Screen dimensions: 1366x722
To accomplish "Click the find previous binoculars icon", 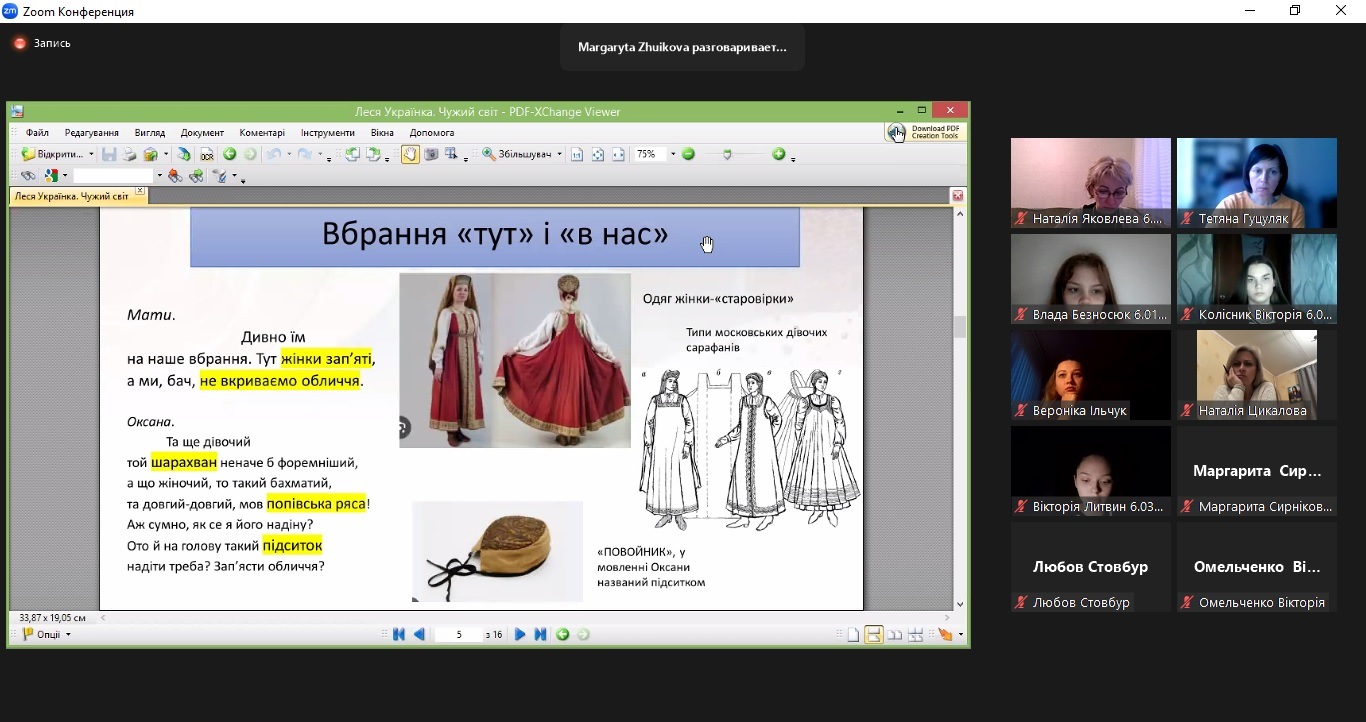I will click(x=175, y=175).
